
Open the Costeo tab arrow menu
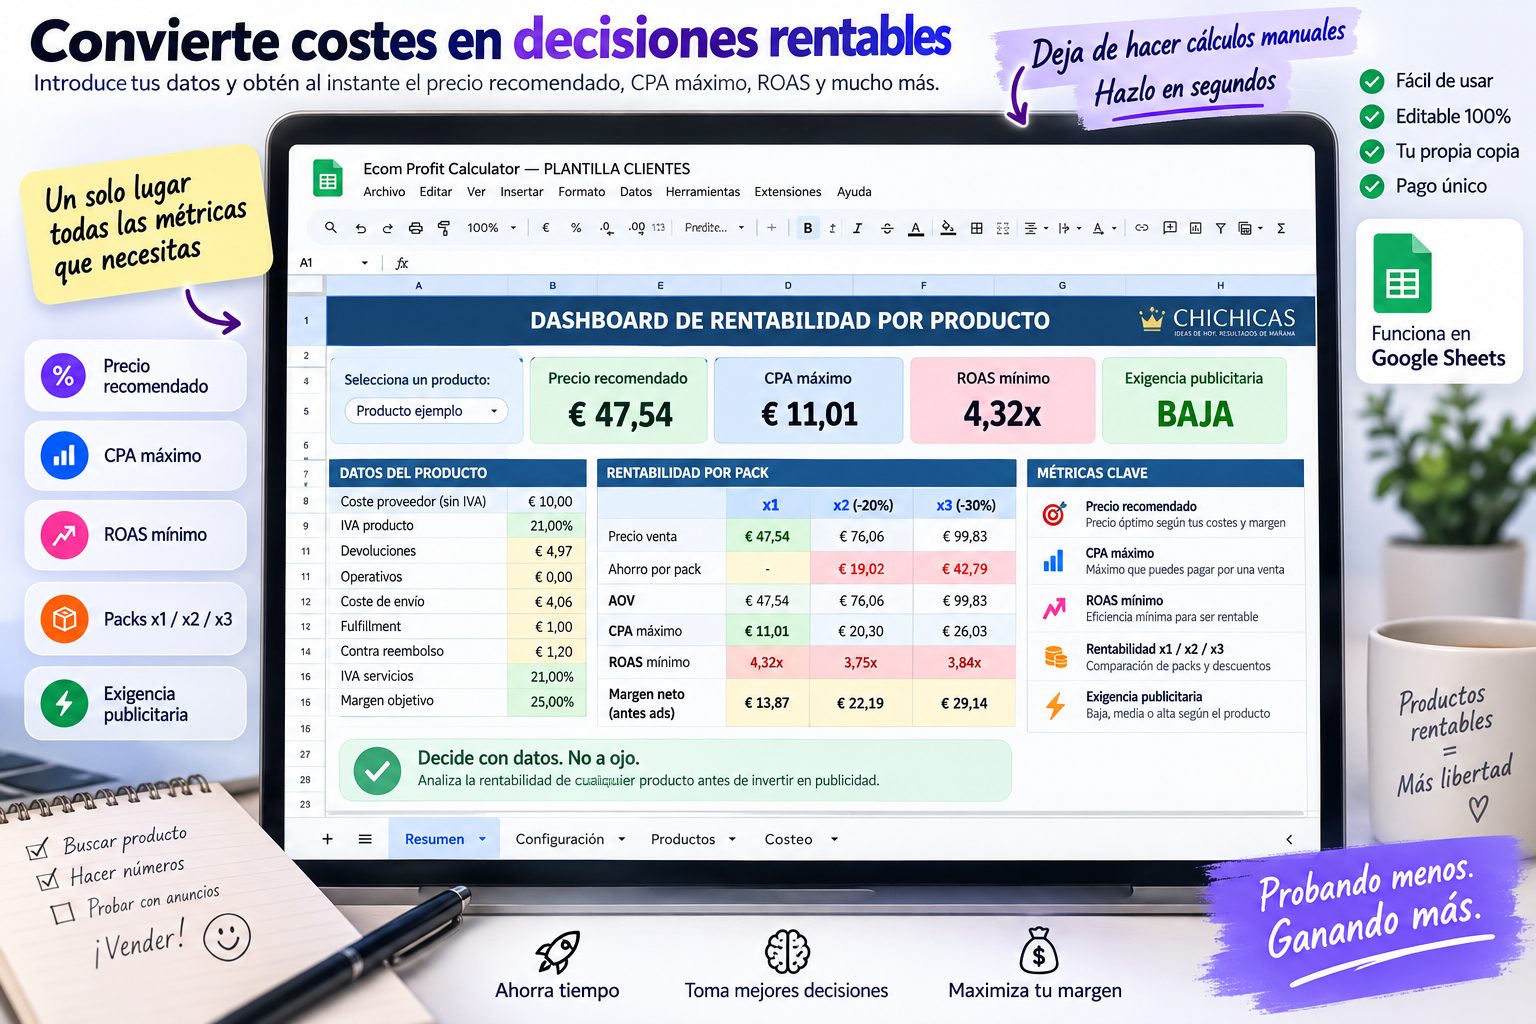[834, 839]
